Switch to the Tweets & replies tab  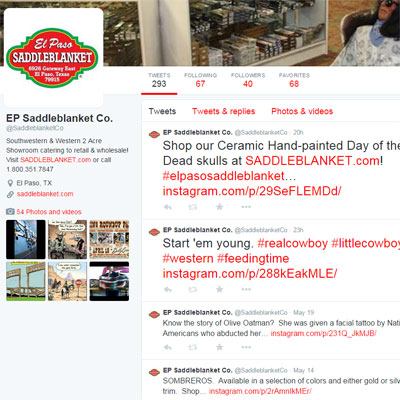pos(223,111)
